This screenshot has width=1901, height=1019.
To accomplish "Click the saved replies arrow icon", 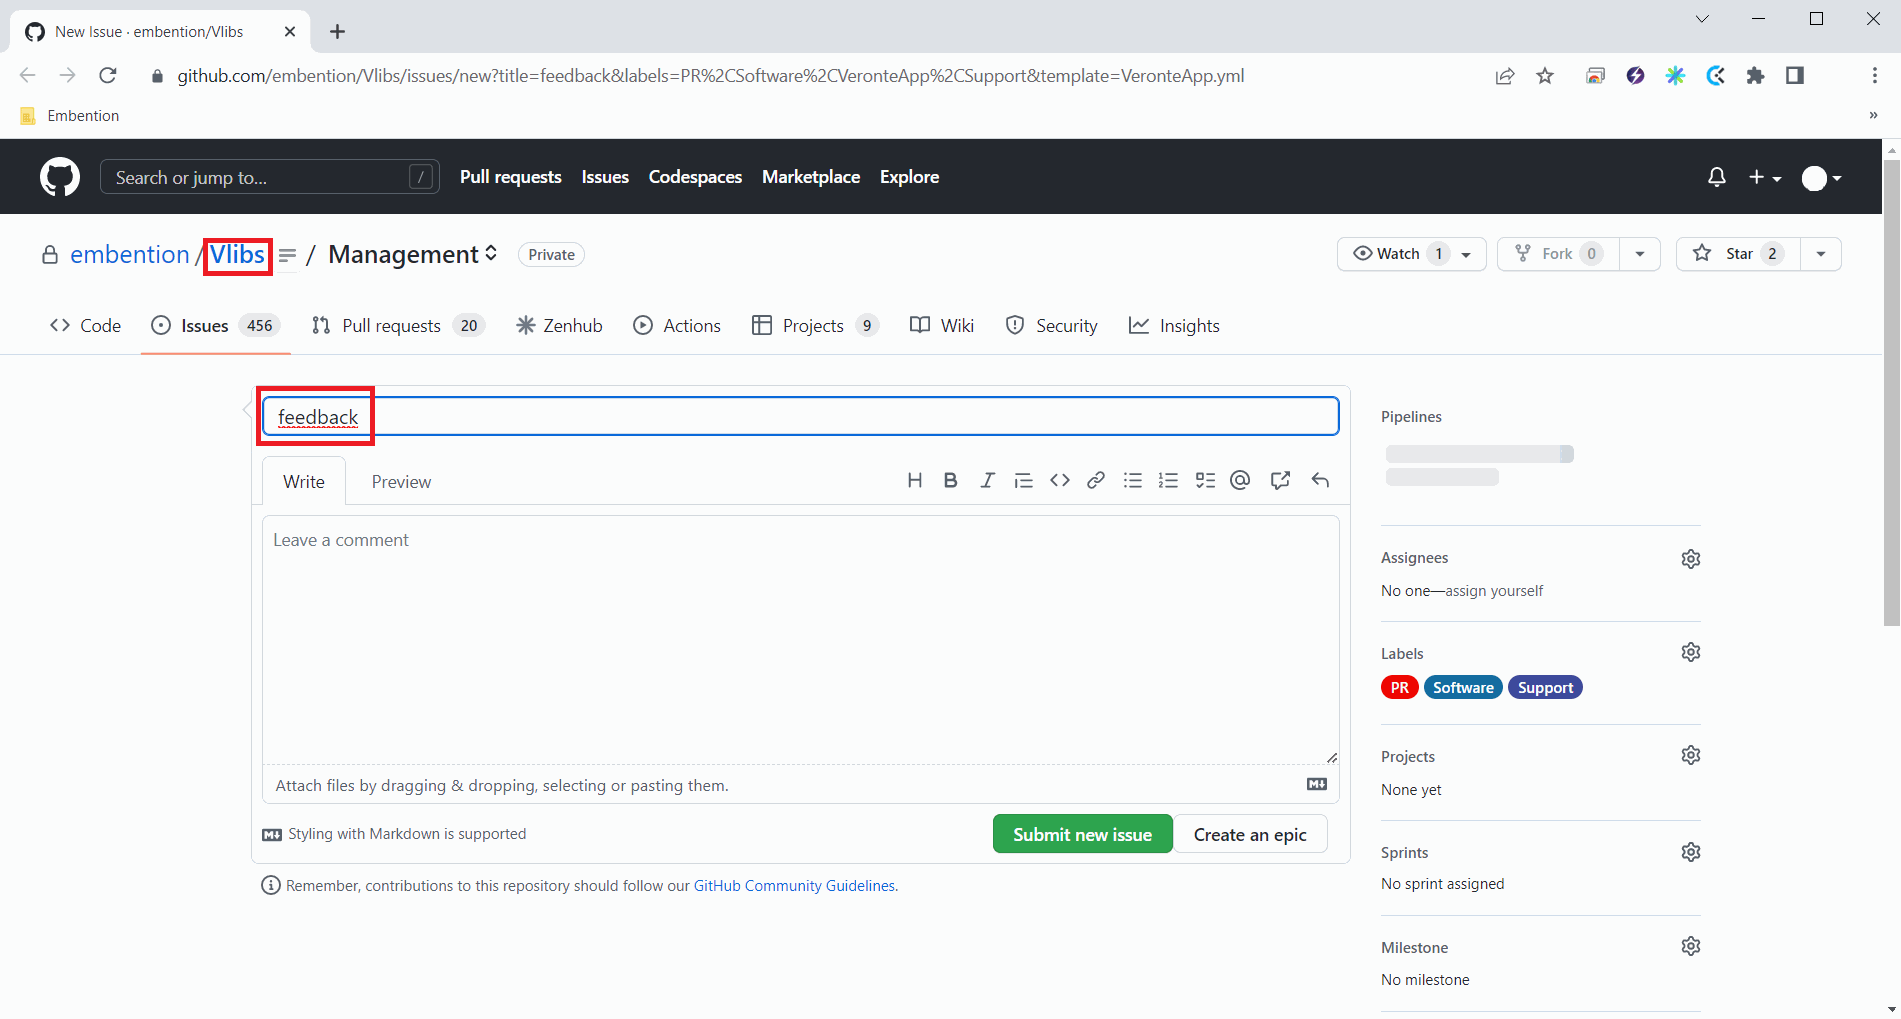I will pyautogui.click(x=1320, y=481).
